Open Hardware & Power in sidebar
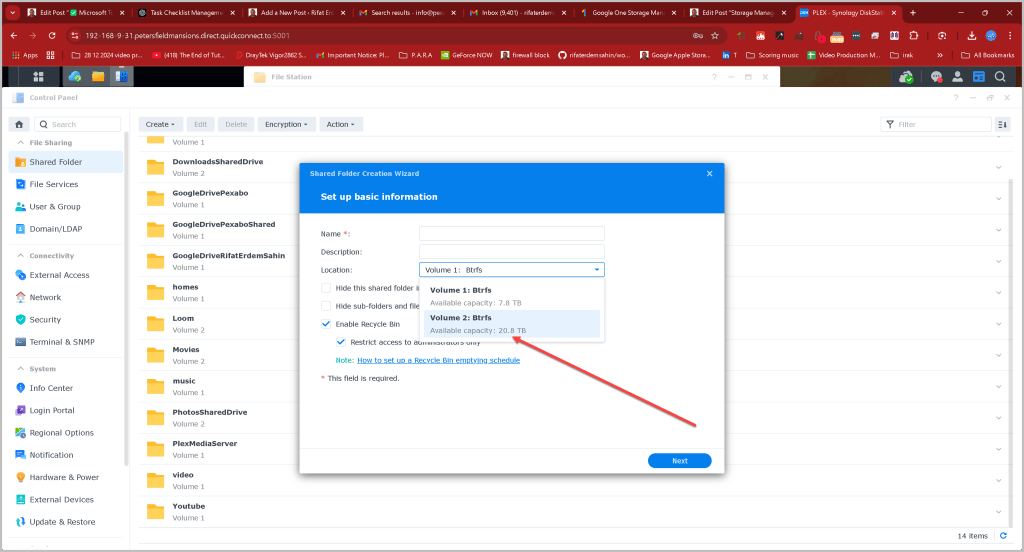1024x552 pixels. [66, 477]
